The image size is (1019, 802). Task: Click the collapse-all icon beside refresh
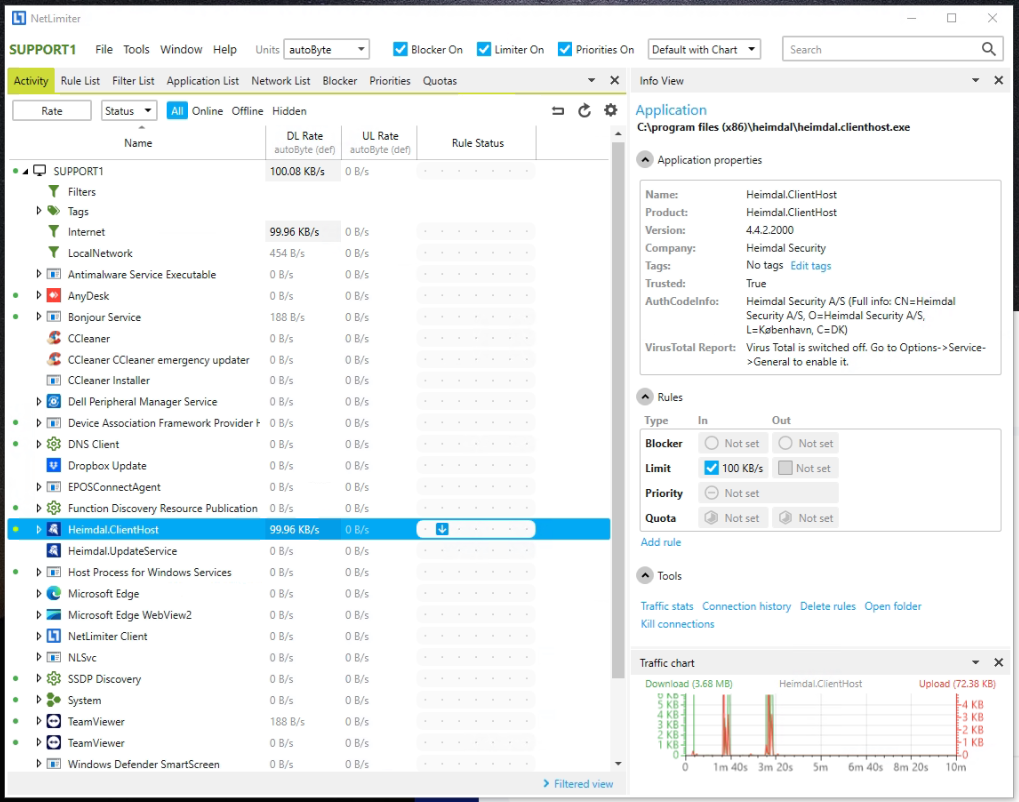[558, 111]
